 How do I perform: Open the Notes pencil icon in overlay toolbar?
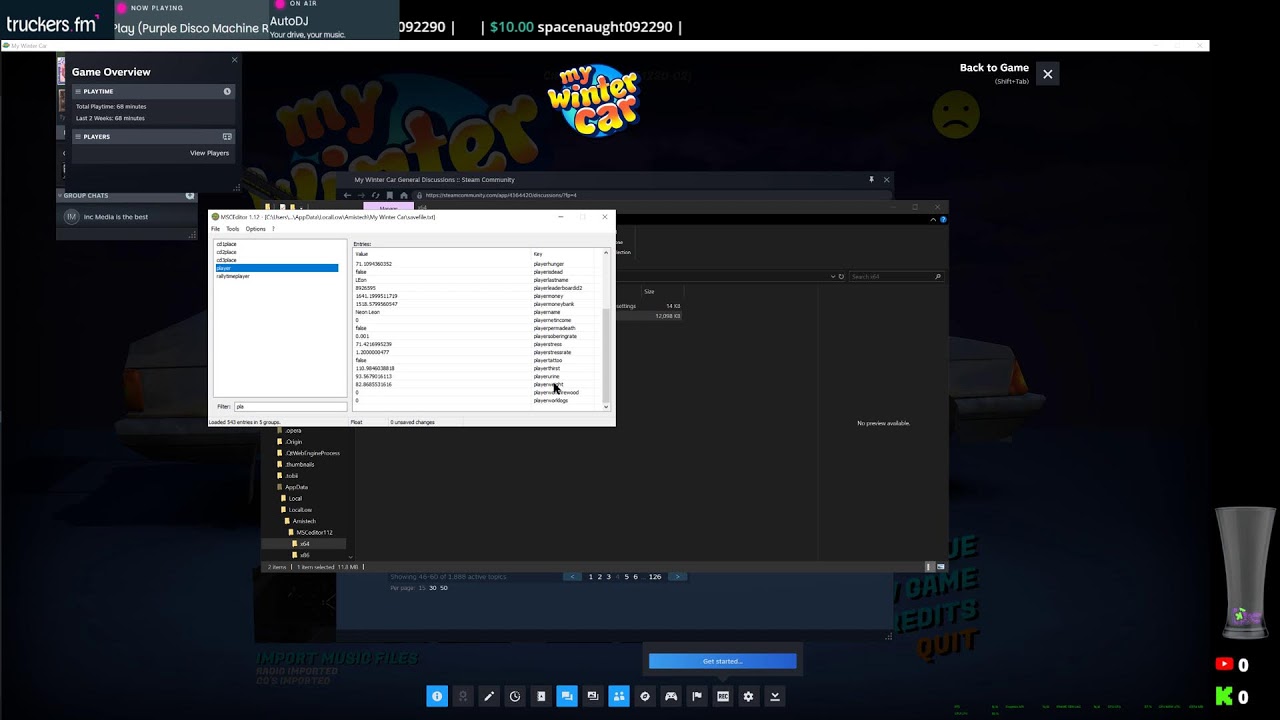click(489, 696)
